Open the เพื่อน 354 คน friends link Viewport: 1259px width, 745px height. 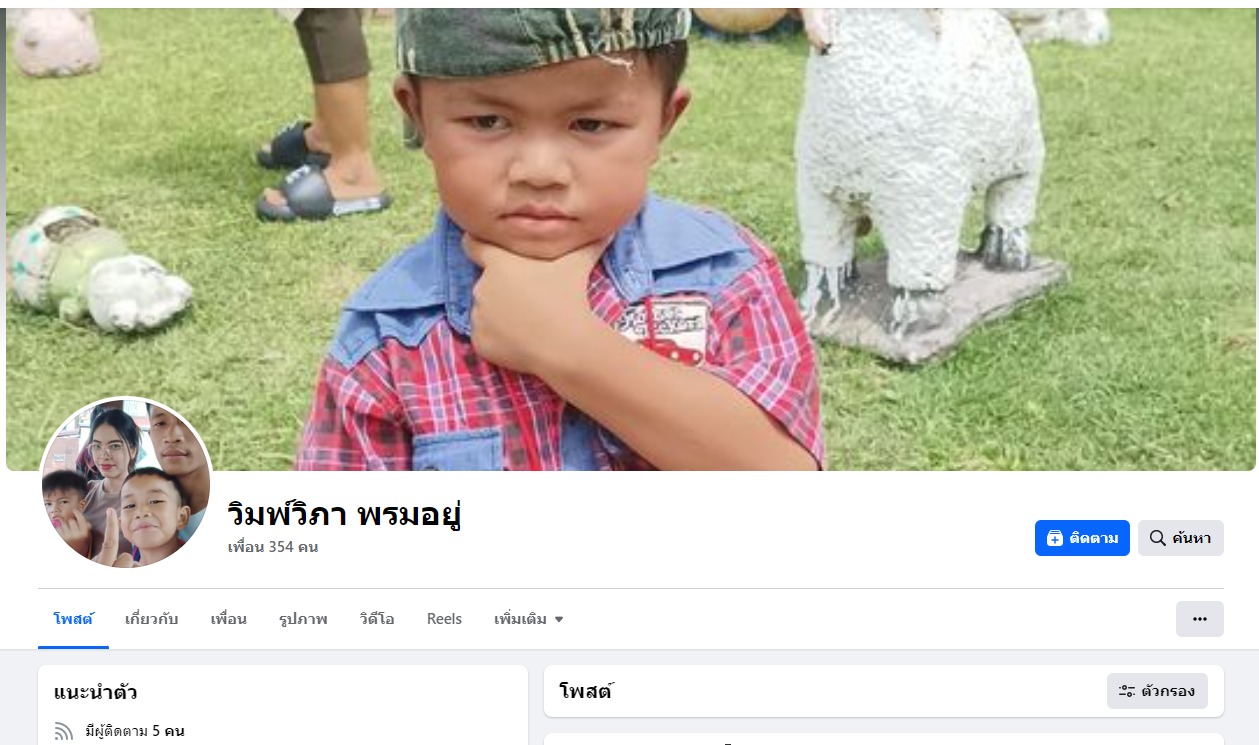(273, 547)
